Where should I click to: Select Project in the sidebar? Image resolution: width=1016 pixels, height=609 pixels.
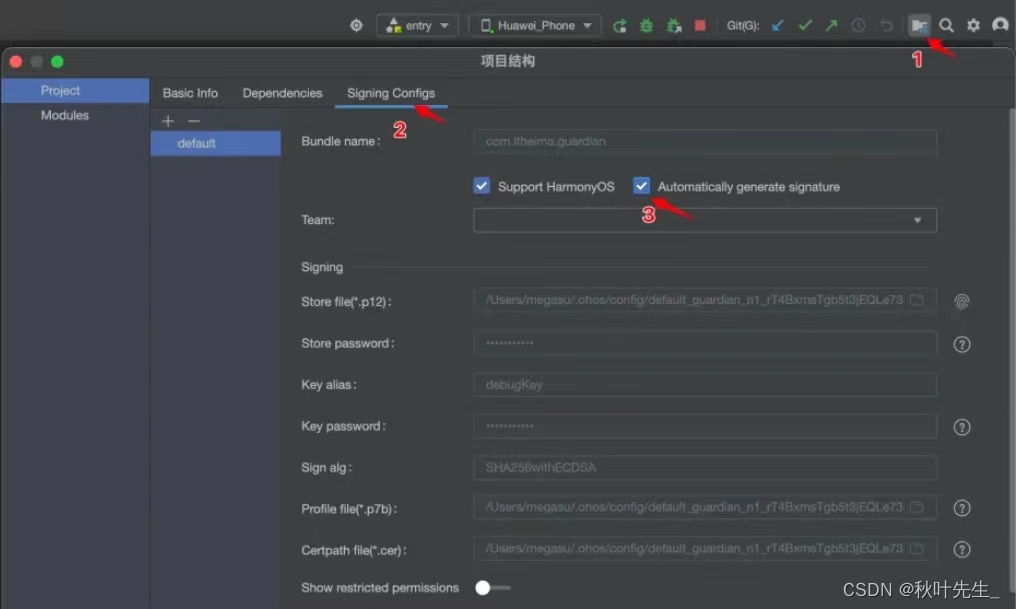click(75, 91)
